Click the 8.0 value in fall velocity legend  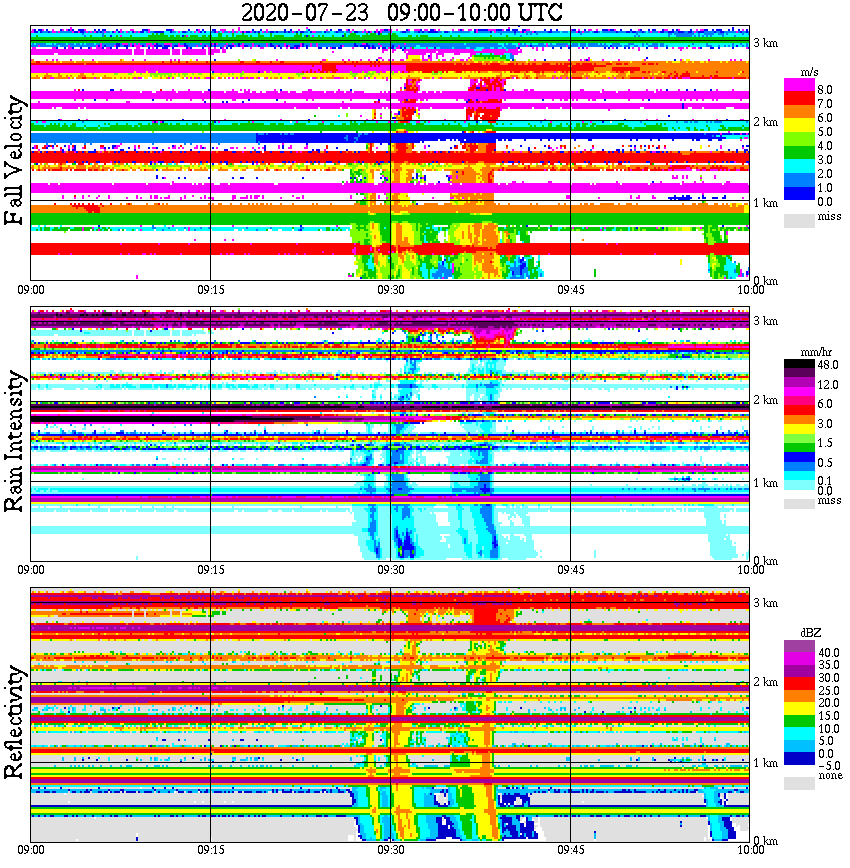[x=825, y=90]
